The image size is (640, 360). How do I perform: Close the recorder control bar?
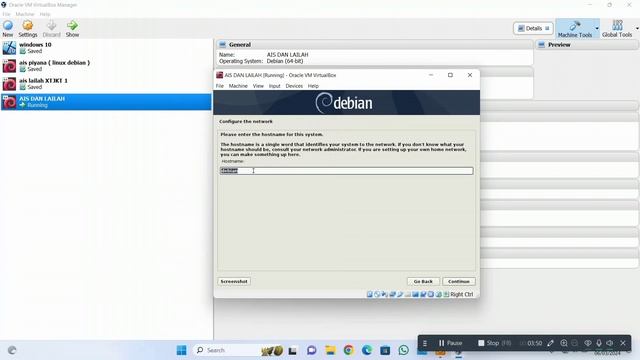[623, 343]
